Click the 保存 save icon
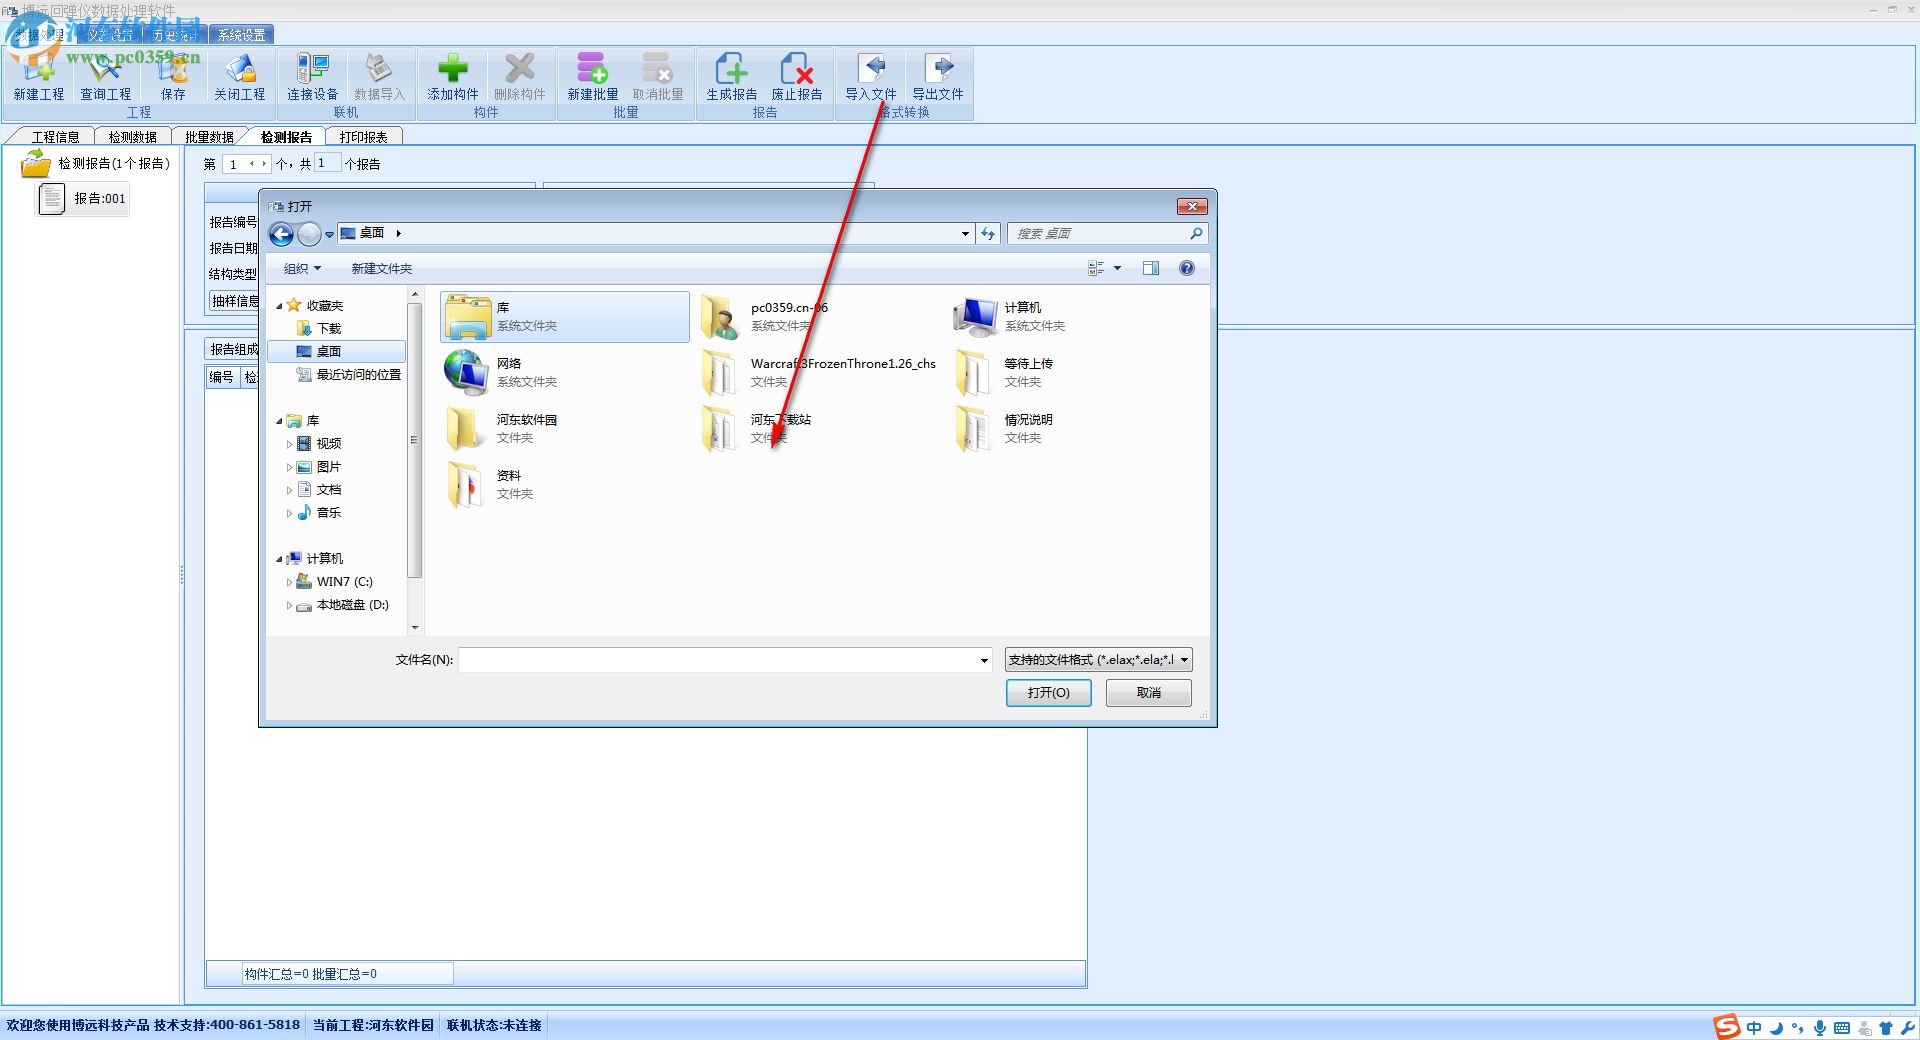The height and width of the screenshot is (1040, 1920). [173, 77]
